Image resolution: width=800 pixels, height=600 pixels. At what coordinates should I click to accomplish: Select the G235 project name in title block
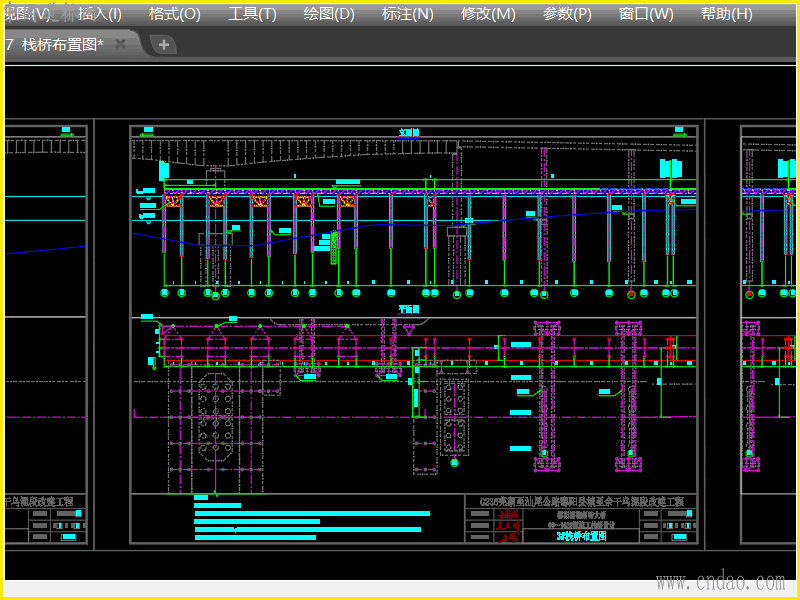tap(581, 501)
